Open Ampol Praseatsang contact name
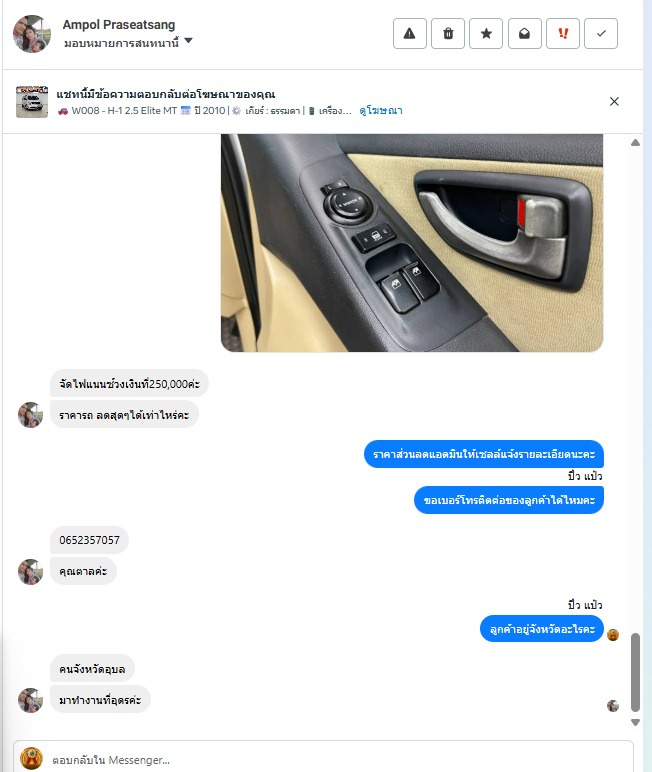 click(119, 25)
